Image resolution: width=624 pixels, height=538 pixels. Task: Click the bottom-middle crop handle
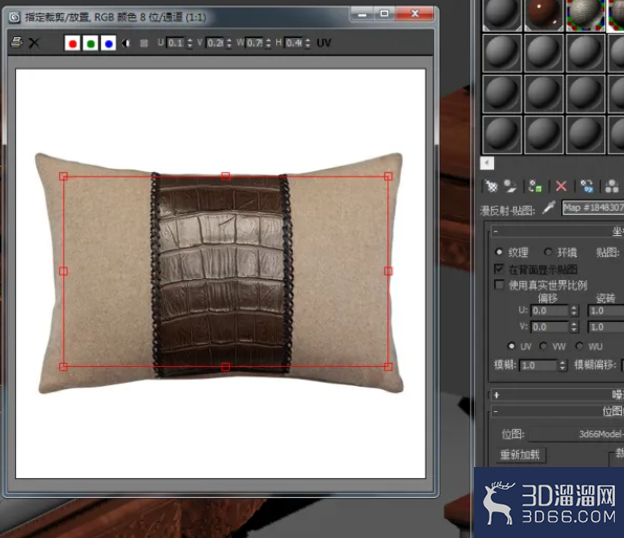click(x=226, y=367)
